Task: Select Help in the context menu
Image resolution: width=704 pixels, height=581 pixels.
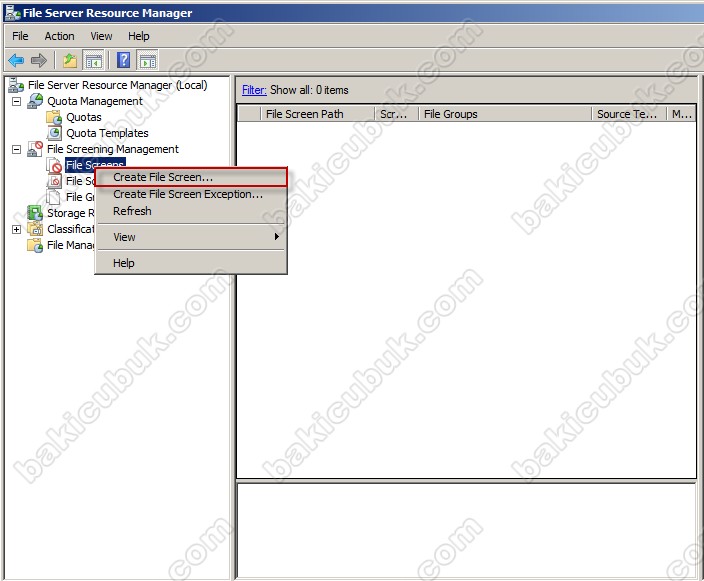Action: (x=191, y=263)
